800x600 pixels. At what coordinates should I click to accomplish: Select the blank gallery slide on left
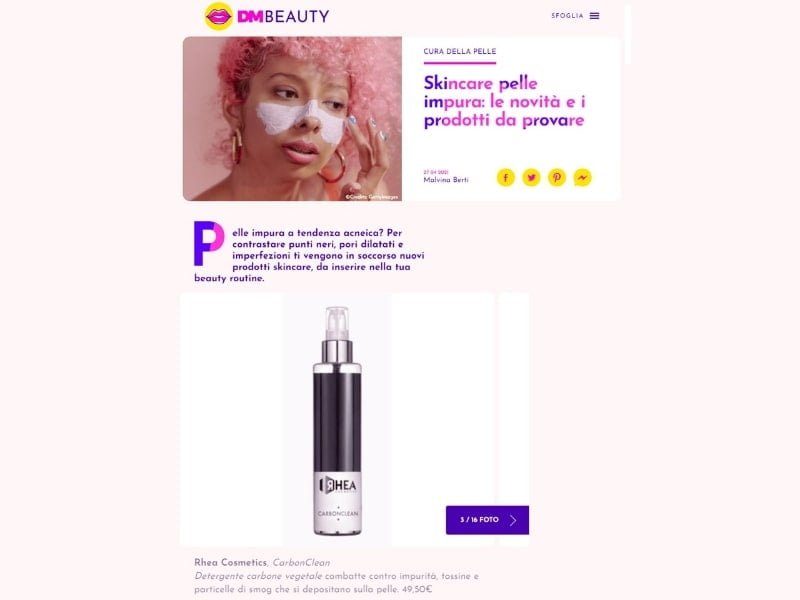[x=231, y=420]
